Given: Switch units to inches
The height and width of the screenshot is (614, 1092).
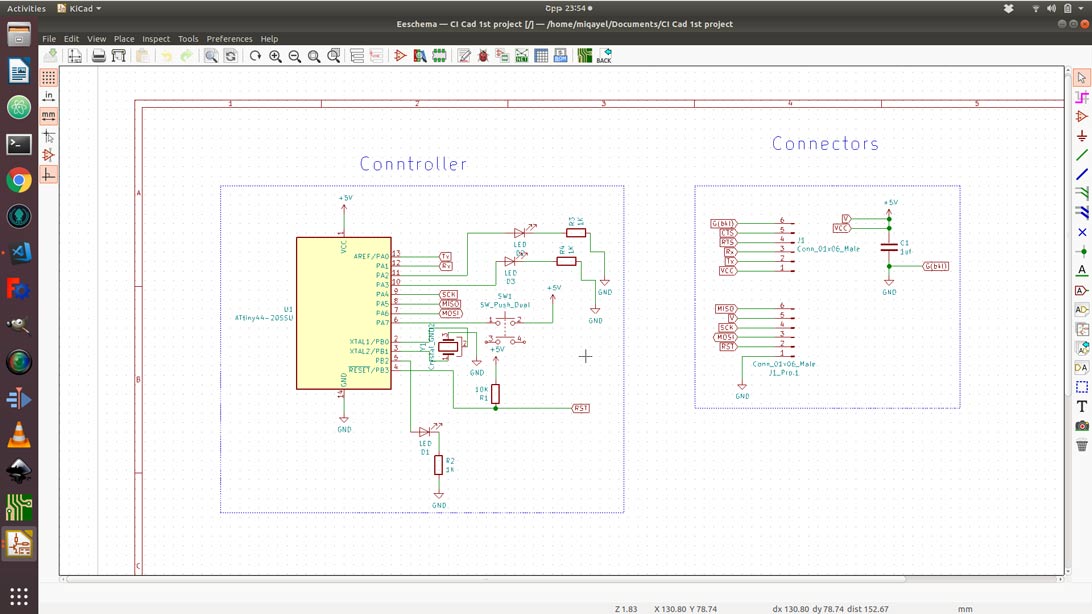Looking at the screenshot, I should (48, 97).
